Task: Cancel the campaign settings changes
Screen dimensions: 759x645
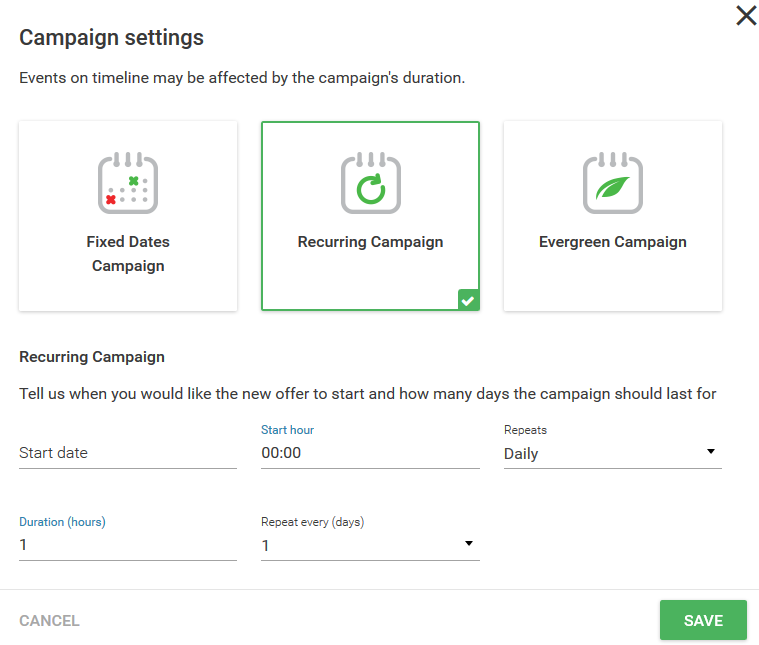Action: [49, 621]
